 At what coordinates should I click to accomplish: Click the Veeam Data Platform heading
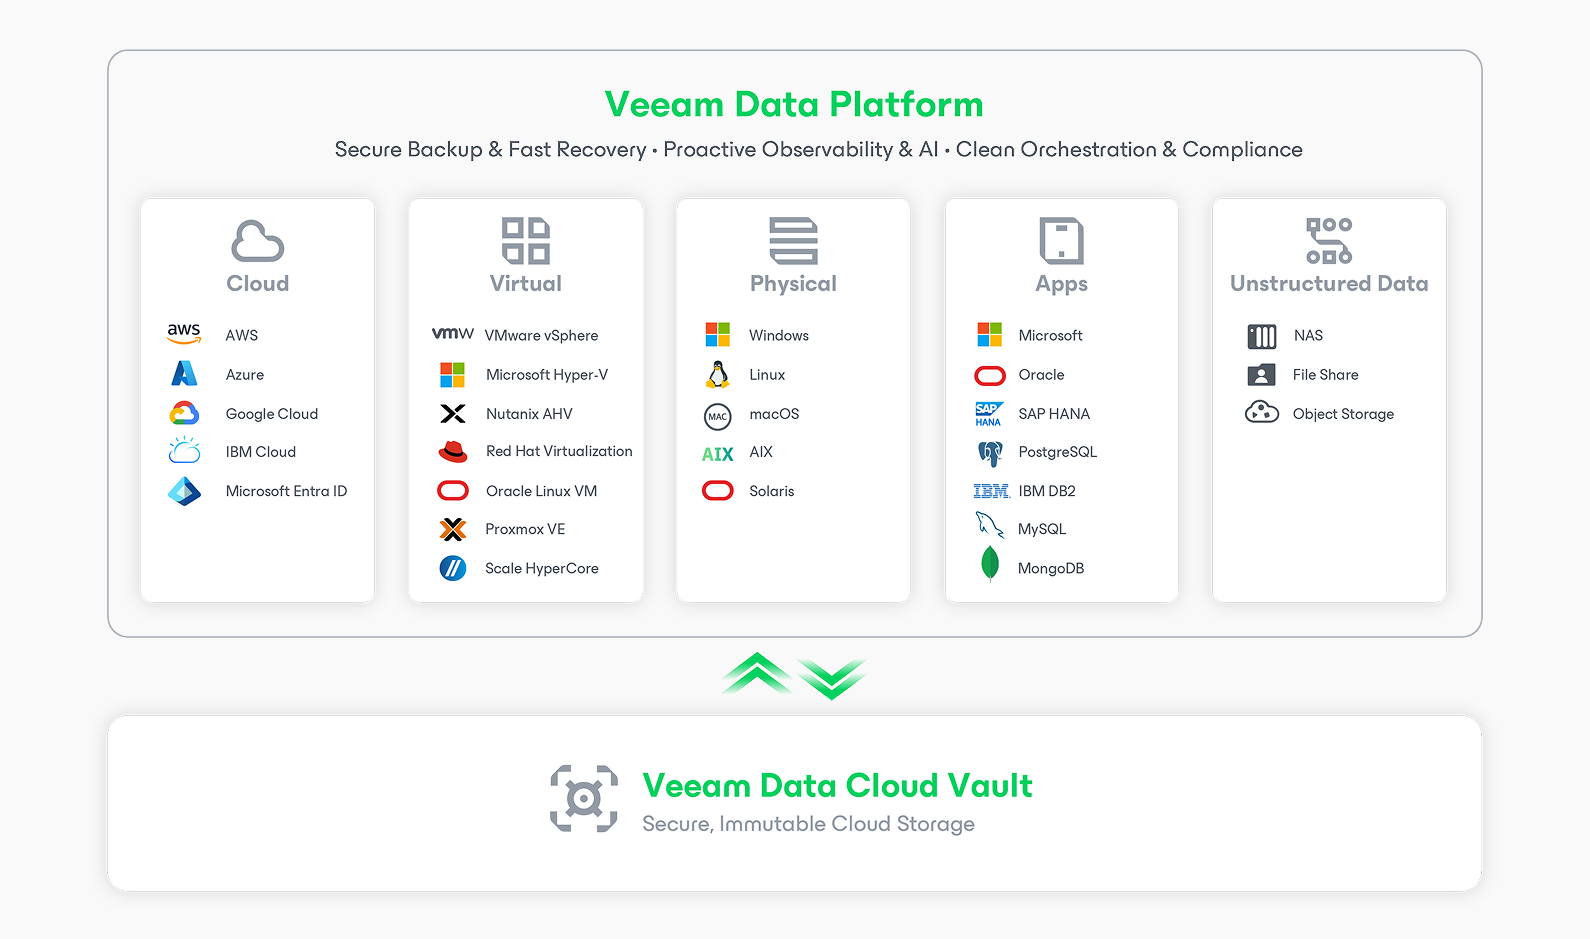tap(794, 105)
